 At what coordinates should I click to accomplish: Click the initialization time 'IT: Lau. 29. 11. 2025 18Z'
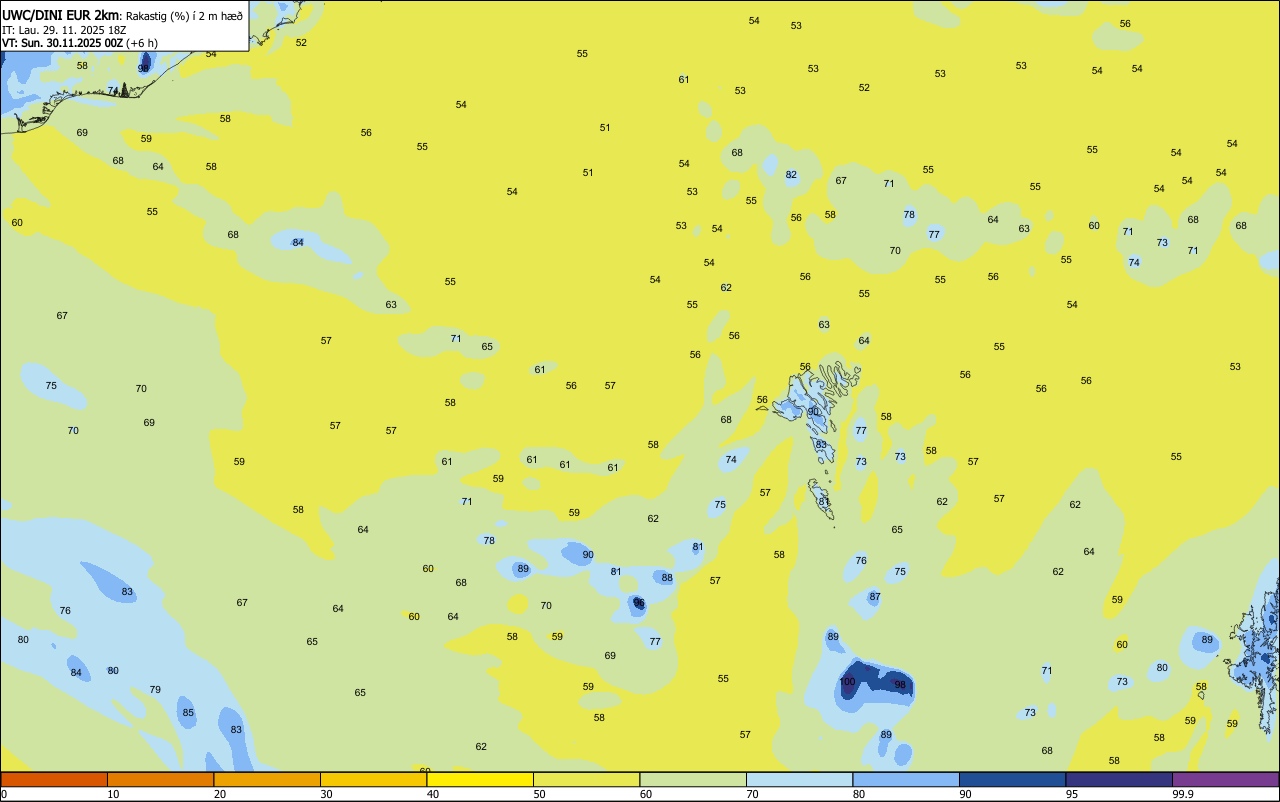[64, 30]
